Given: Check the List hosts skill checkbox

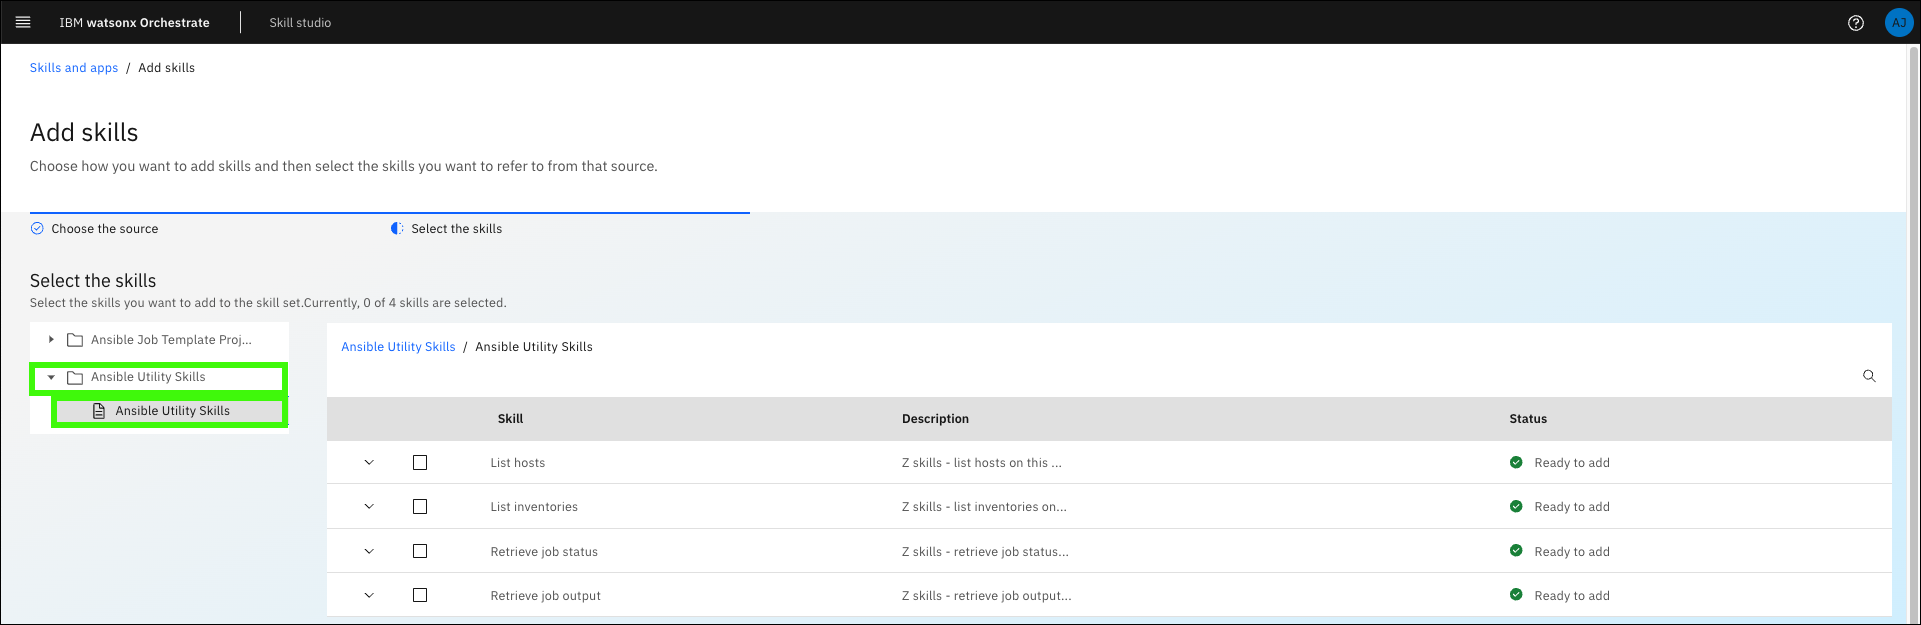Looking at the screenshot, I should pos(420,463).
